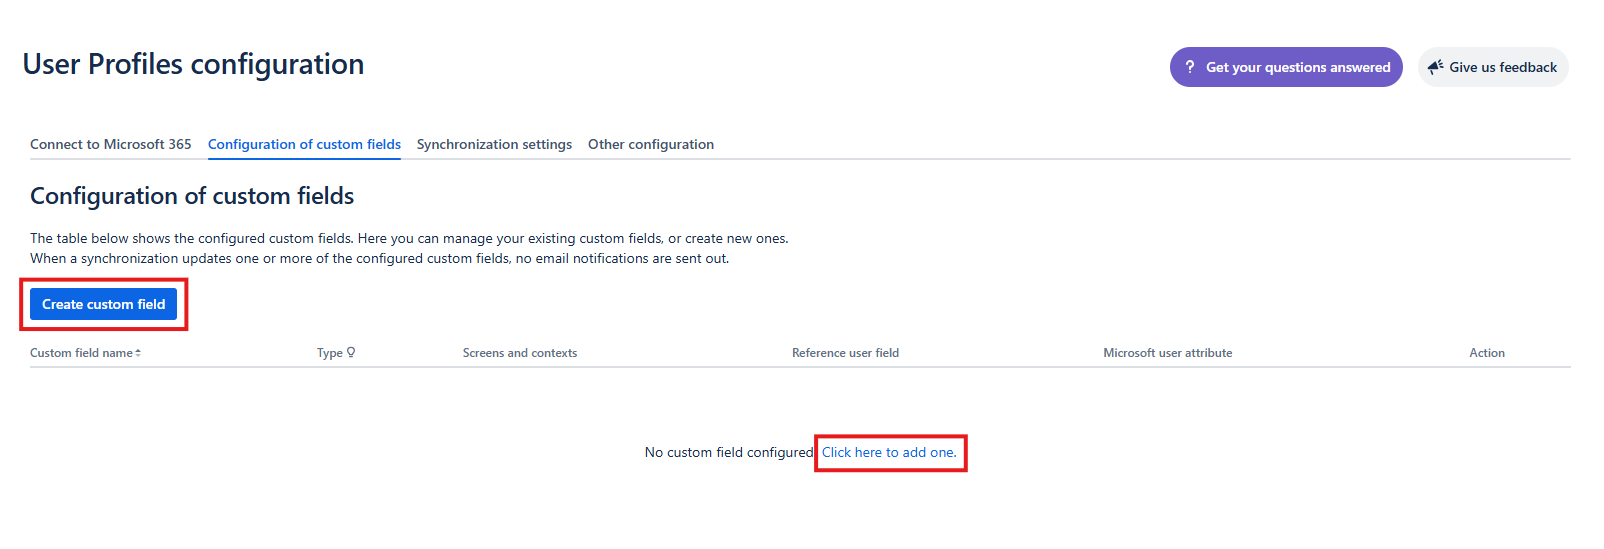This screenshot has width=1604, height=549.
Task: Switch to Connect to Microsoft 365 tab
Action: 110,144
